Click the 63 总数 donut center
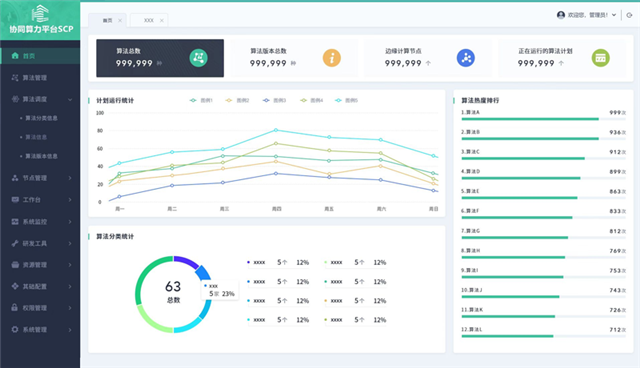Screen dimensions: 640x368 coord(173,292)
